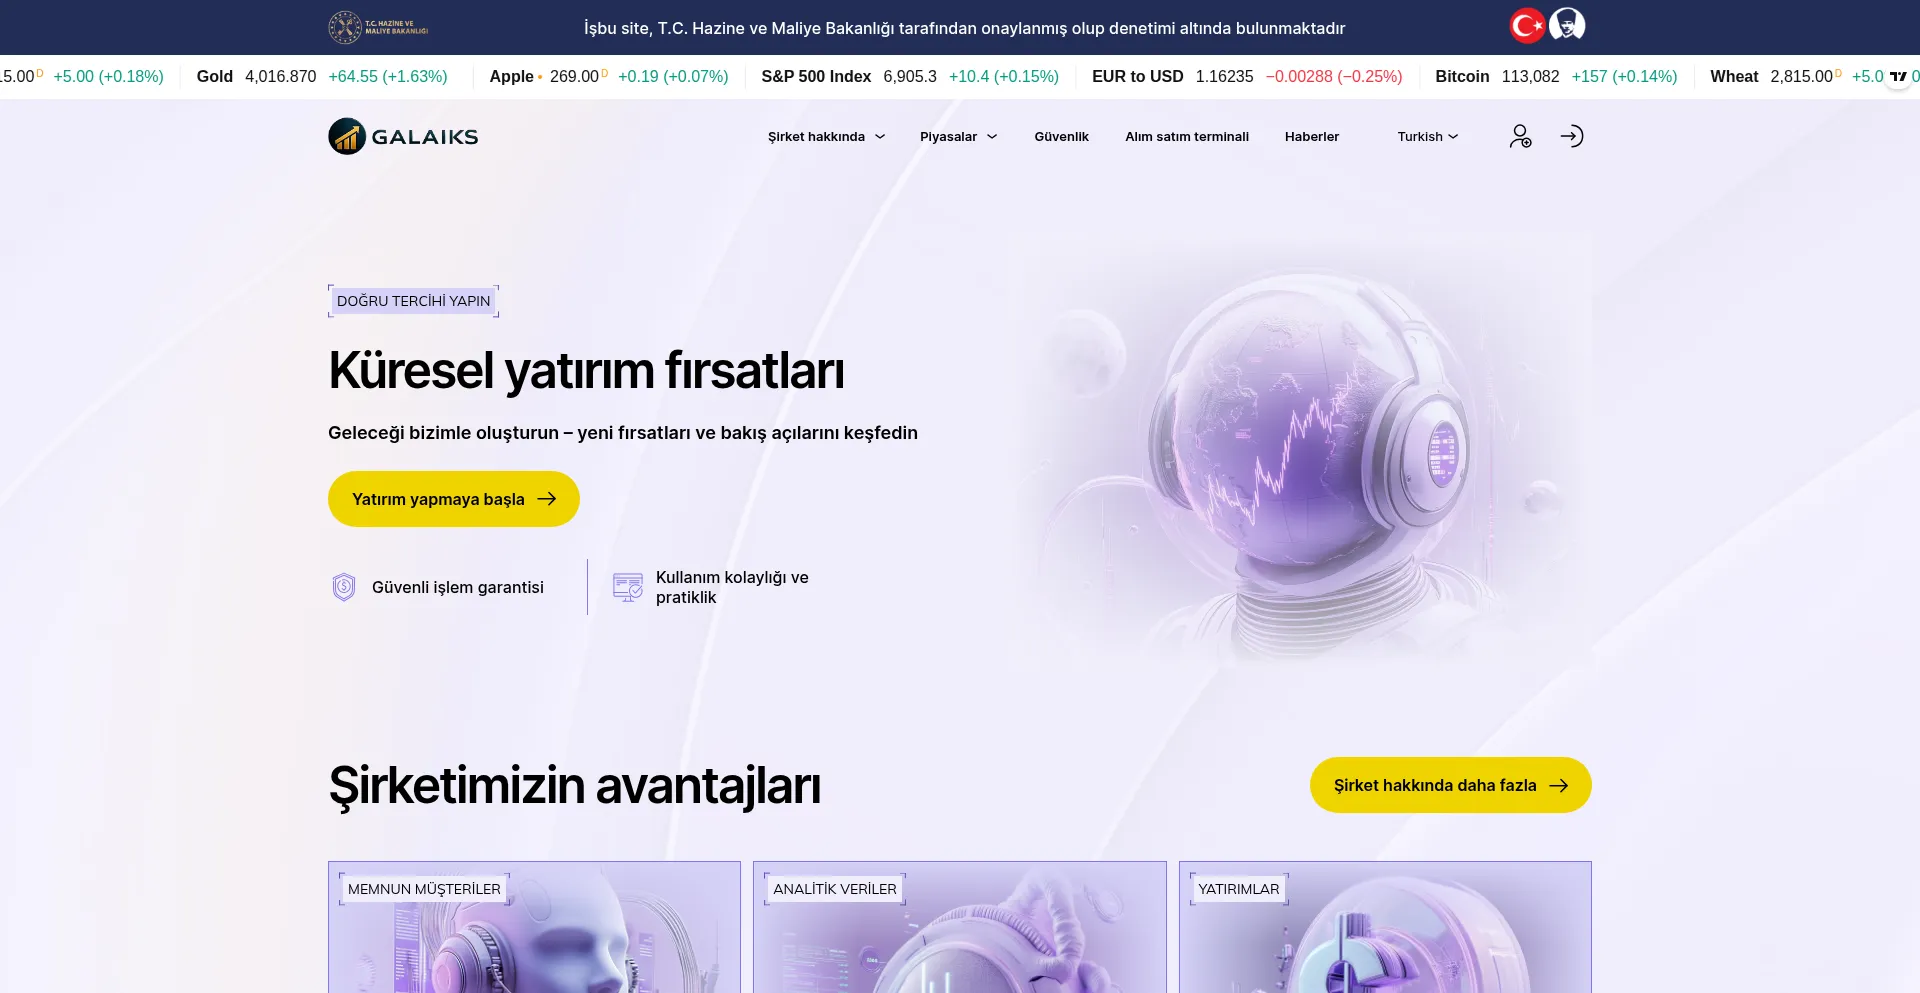Click the Galaiks logo icon
The height and width of the screenshot is (993, 1920).
347,137
